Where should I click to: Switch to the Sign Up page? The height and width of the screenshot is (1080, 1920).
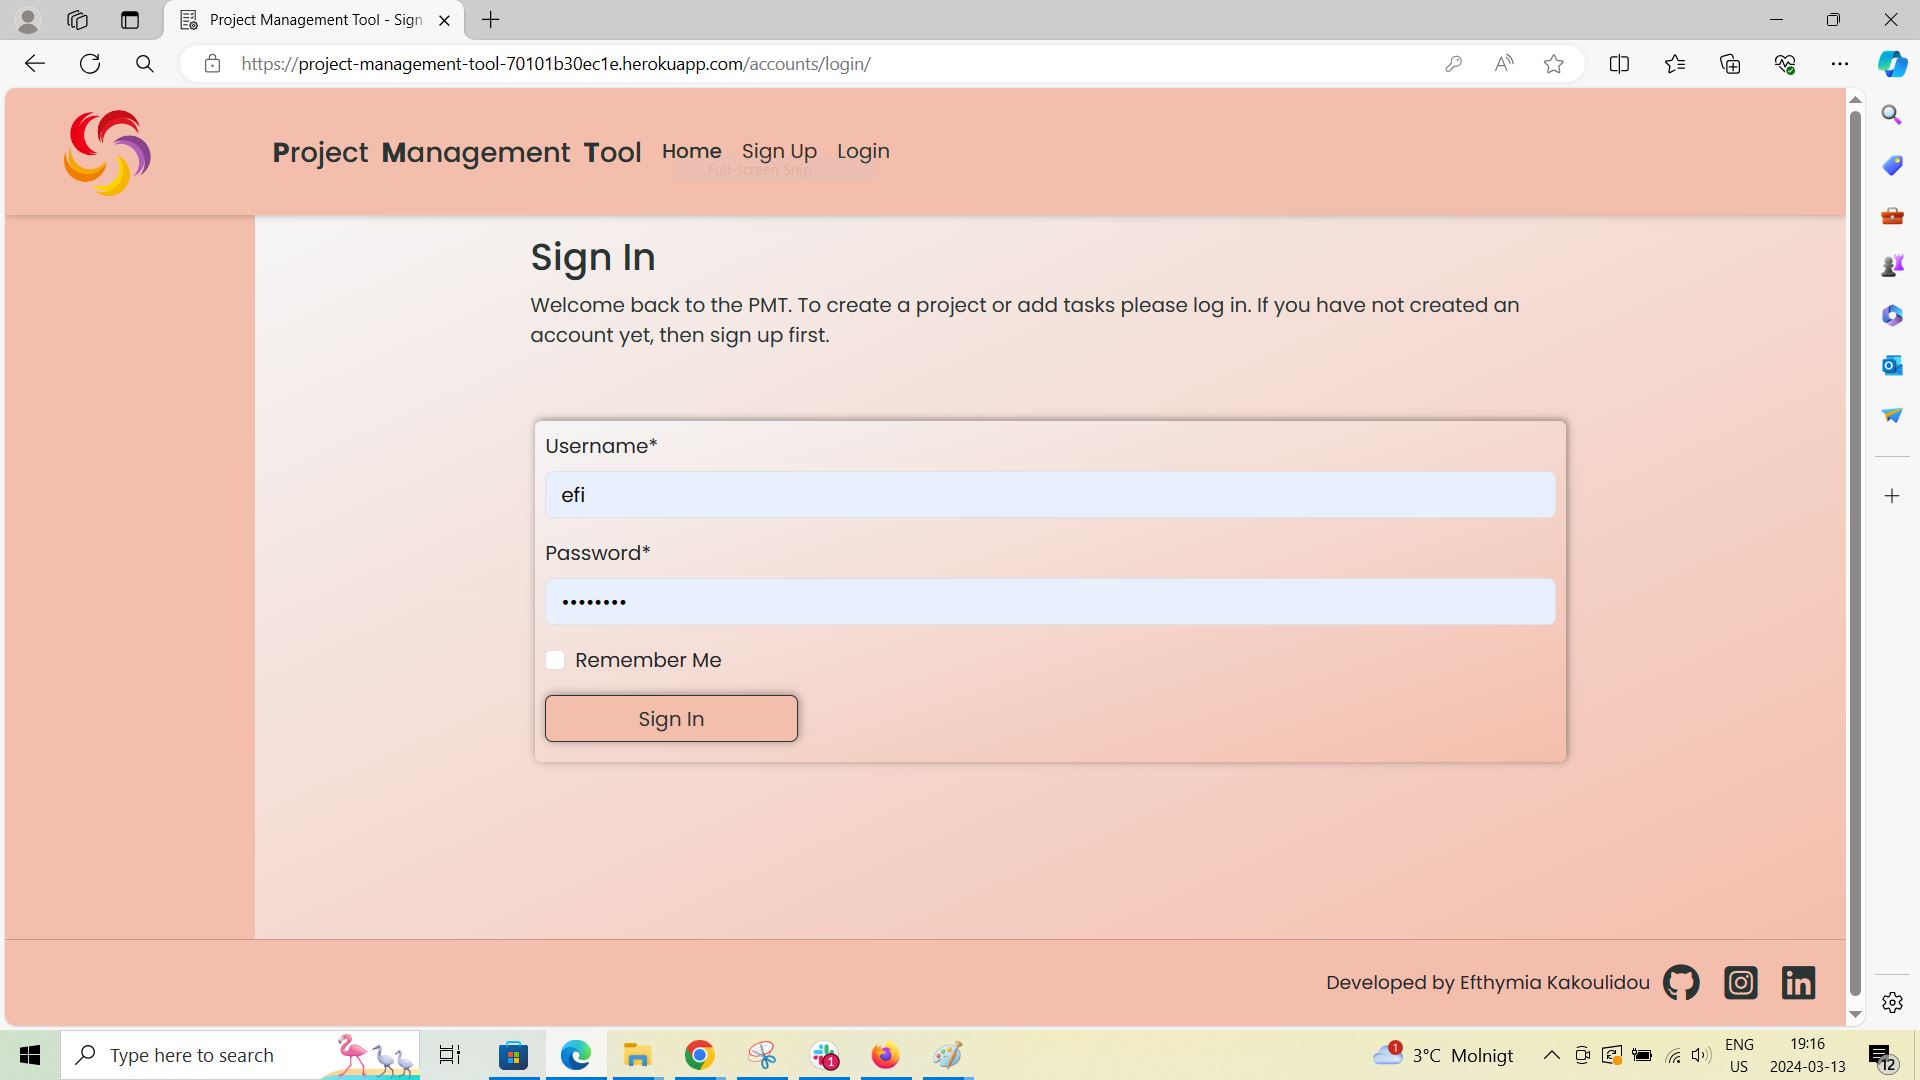tap(779, 151)
